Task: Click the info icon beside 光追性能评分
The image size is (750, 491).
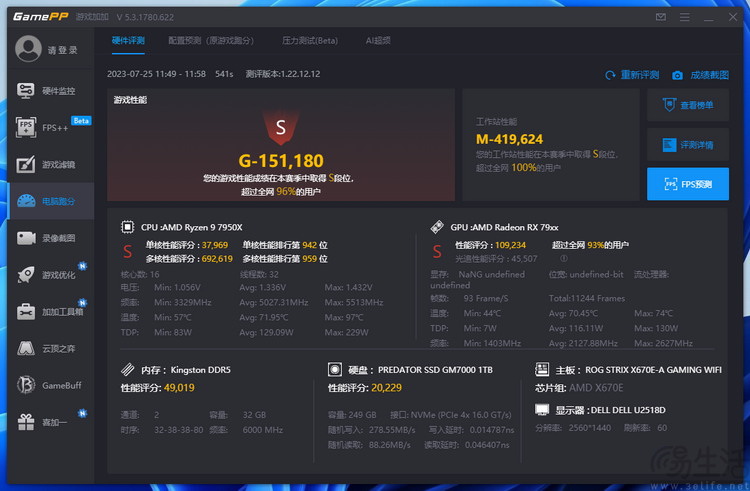Action: (x=564, y=259)
